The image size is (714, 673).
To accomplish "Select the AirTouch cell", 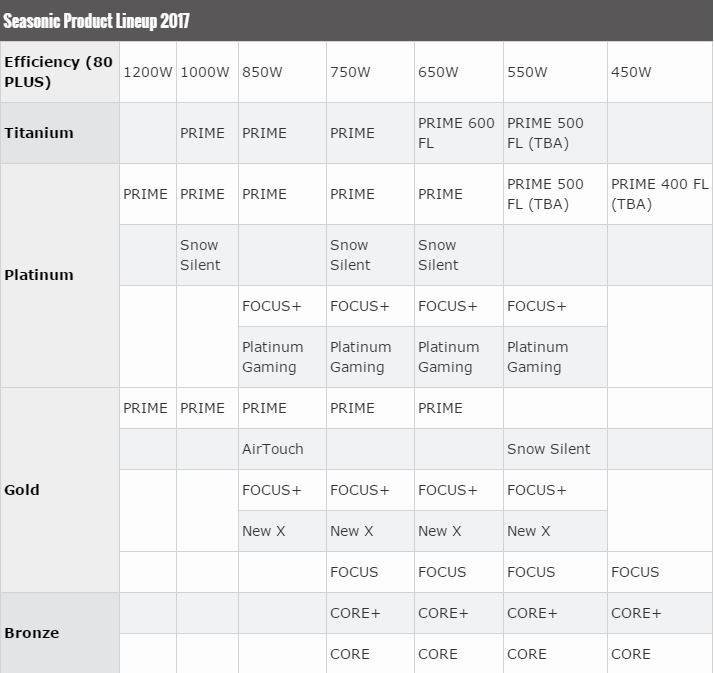I will point(272,449).
